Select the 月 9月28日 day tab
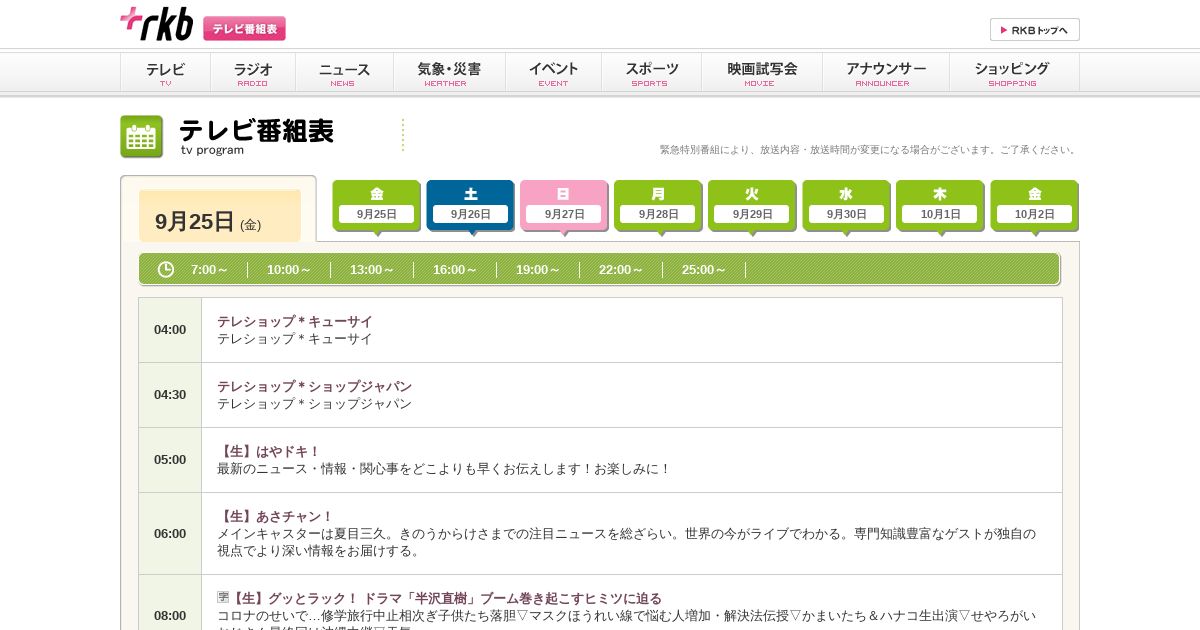Screen dimensions: 1200x630 (658, 206)
